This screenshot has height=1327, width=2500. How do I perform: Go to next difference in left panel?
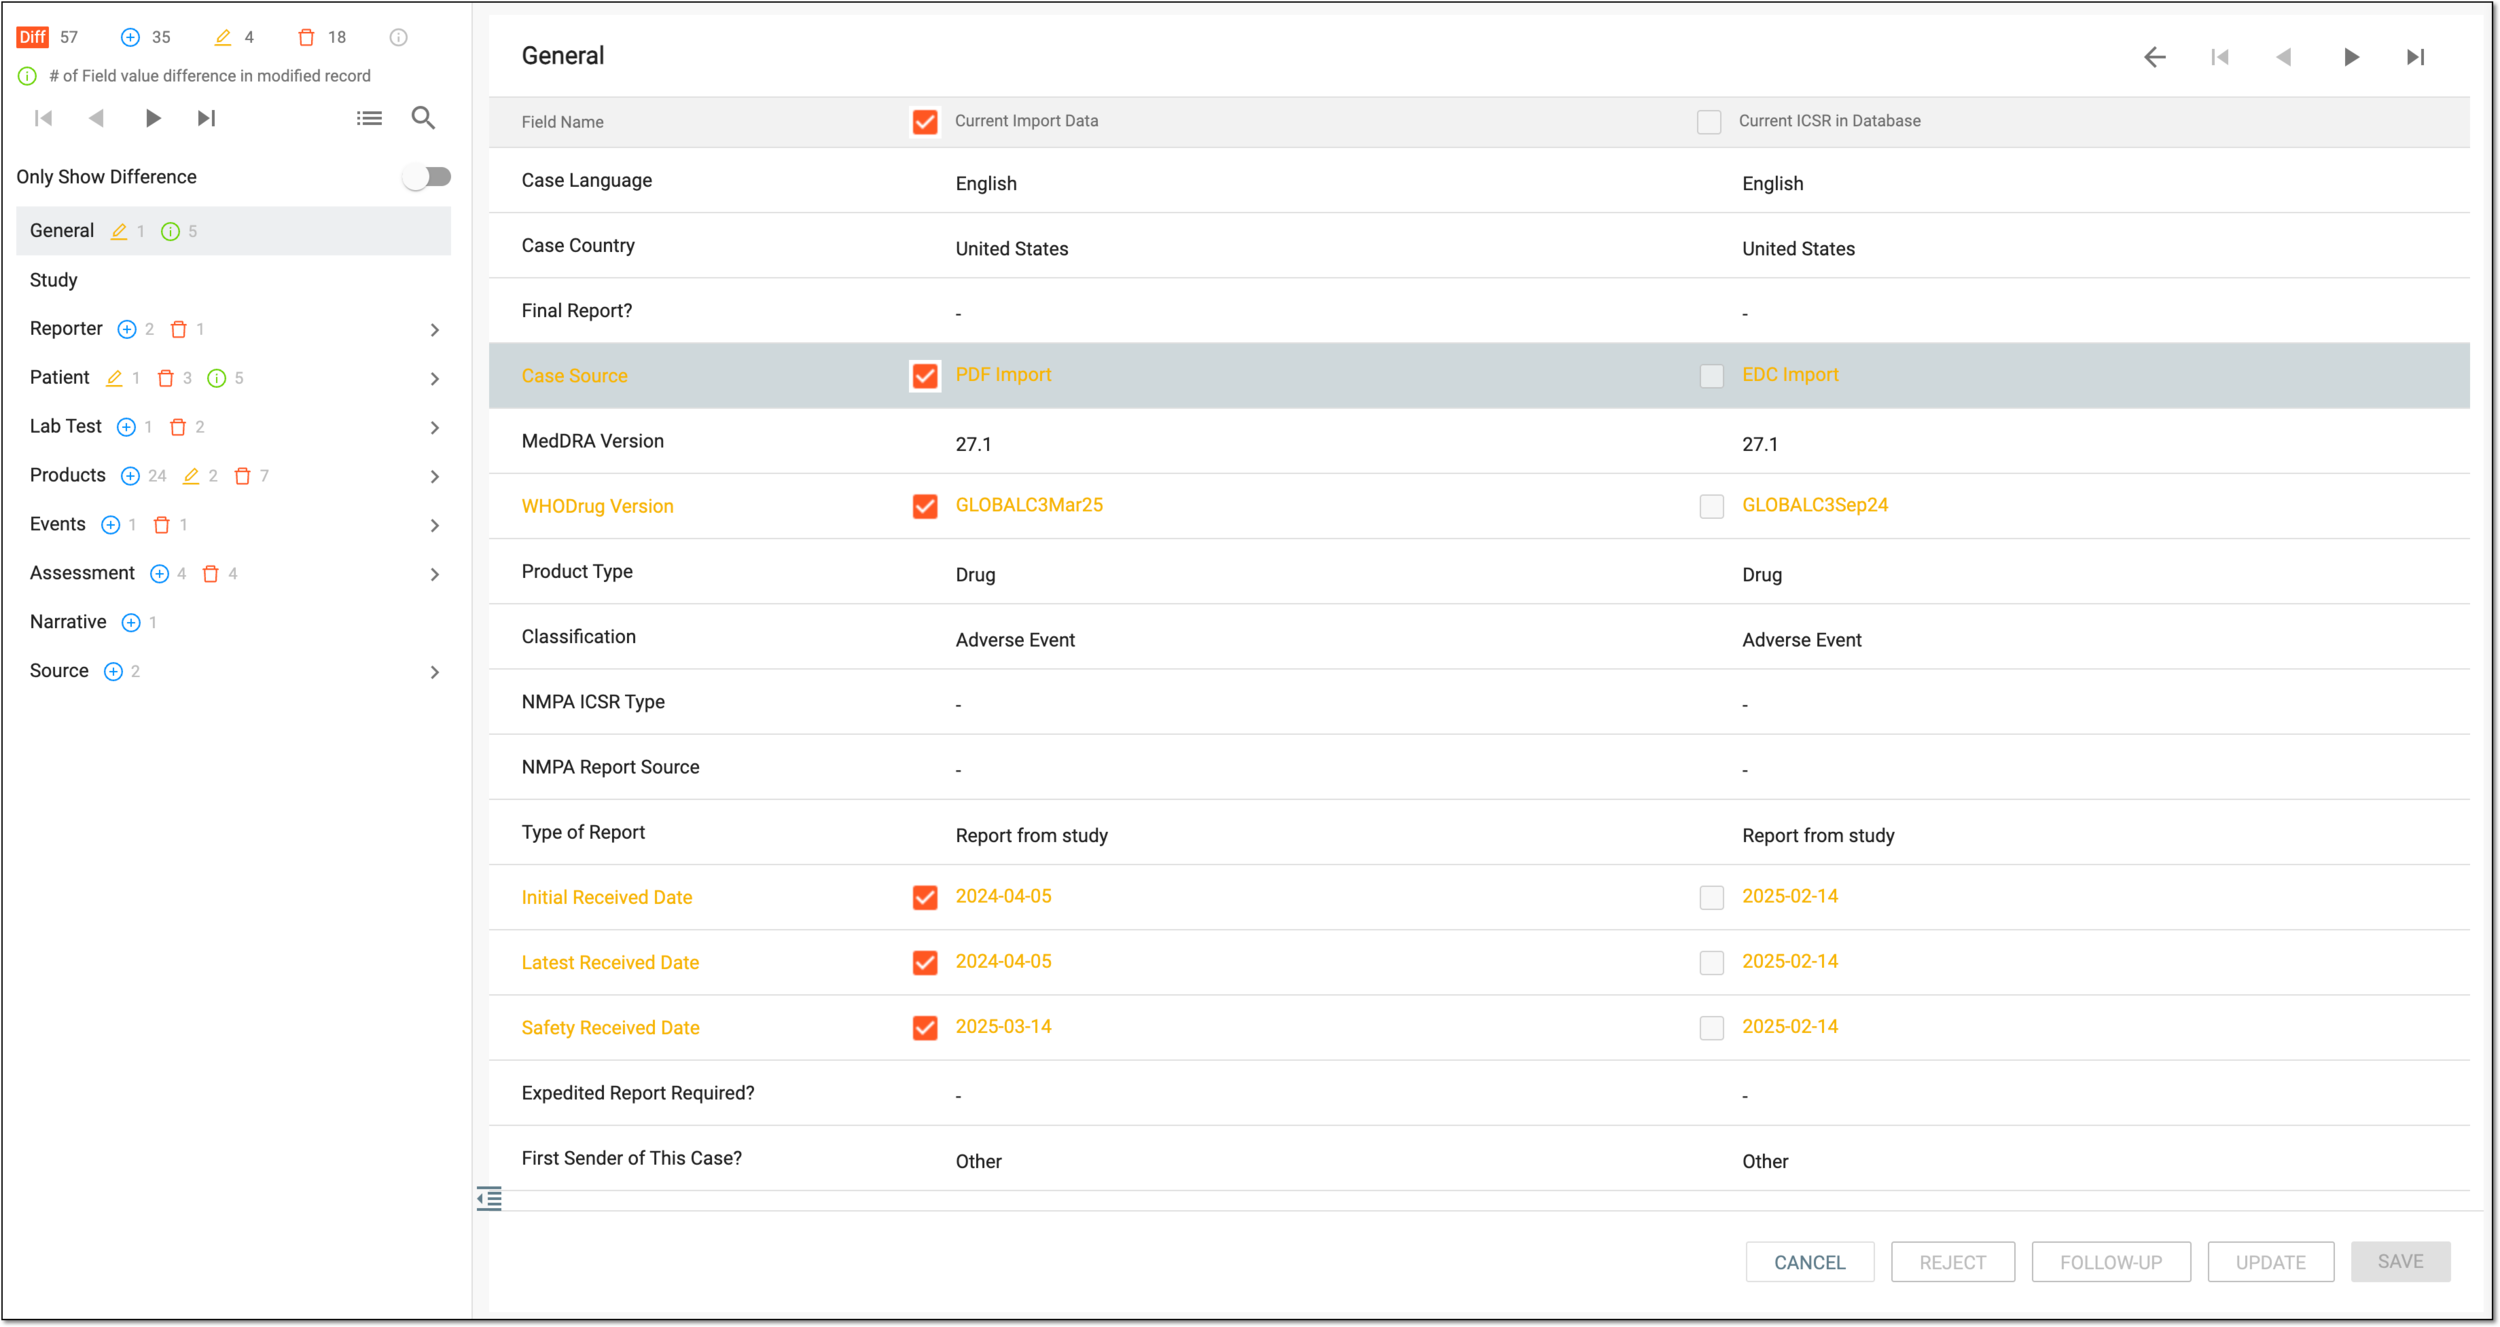152,118
